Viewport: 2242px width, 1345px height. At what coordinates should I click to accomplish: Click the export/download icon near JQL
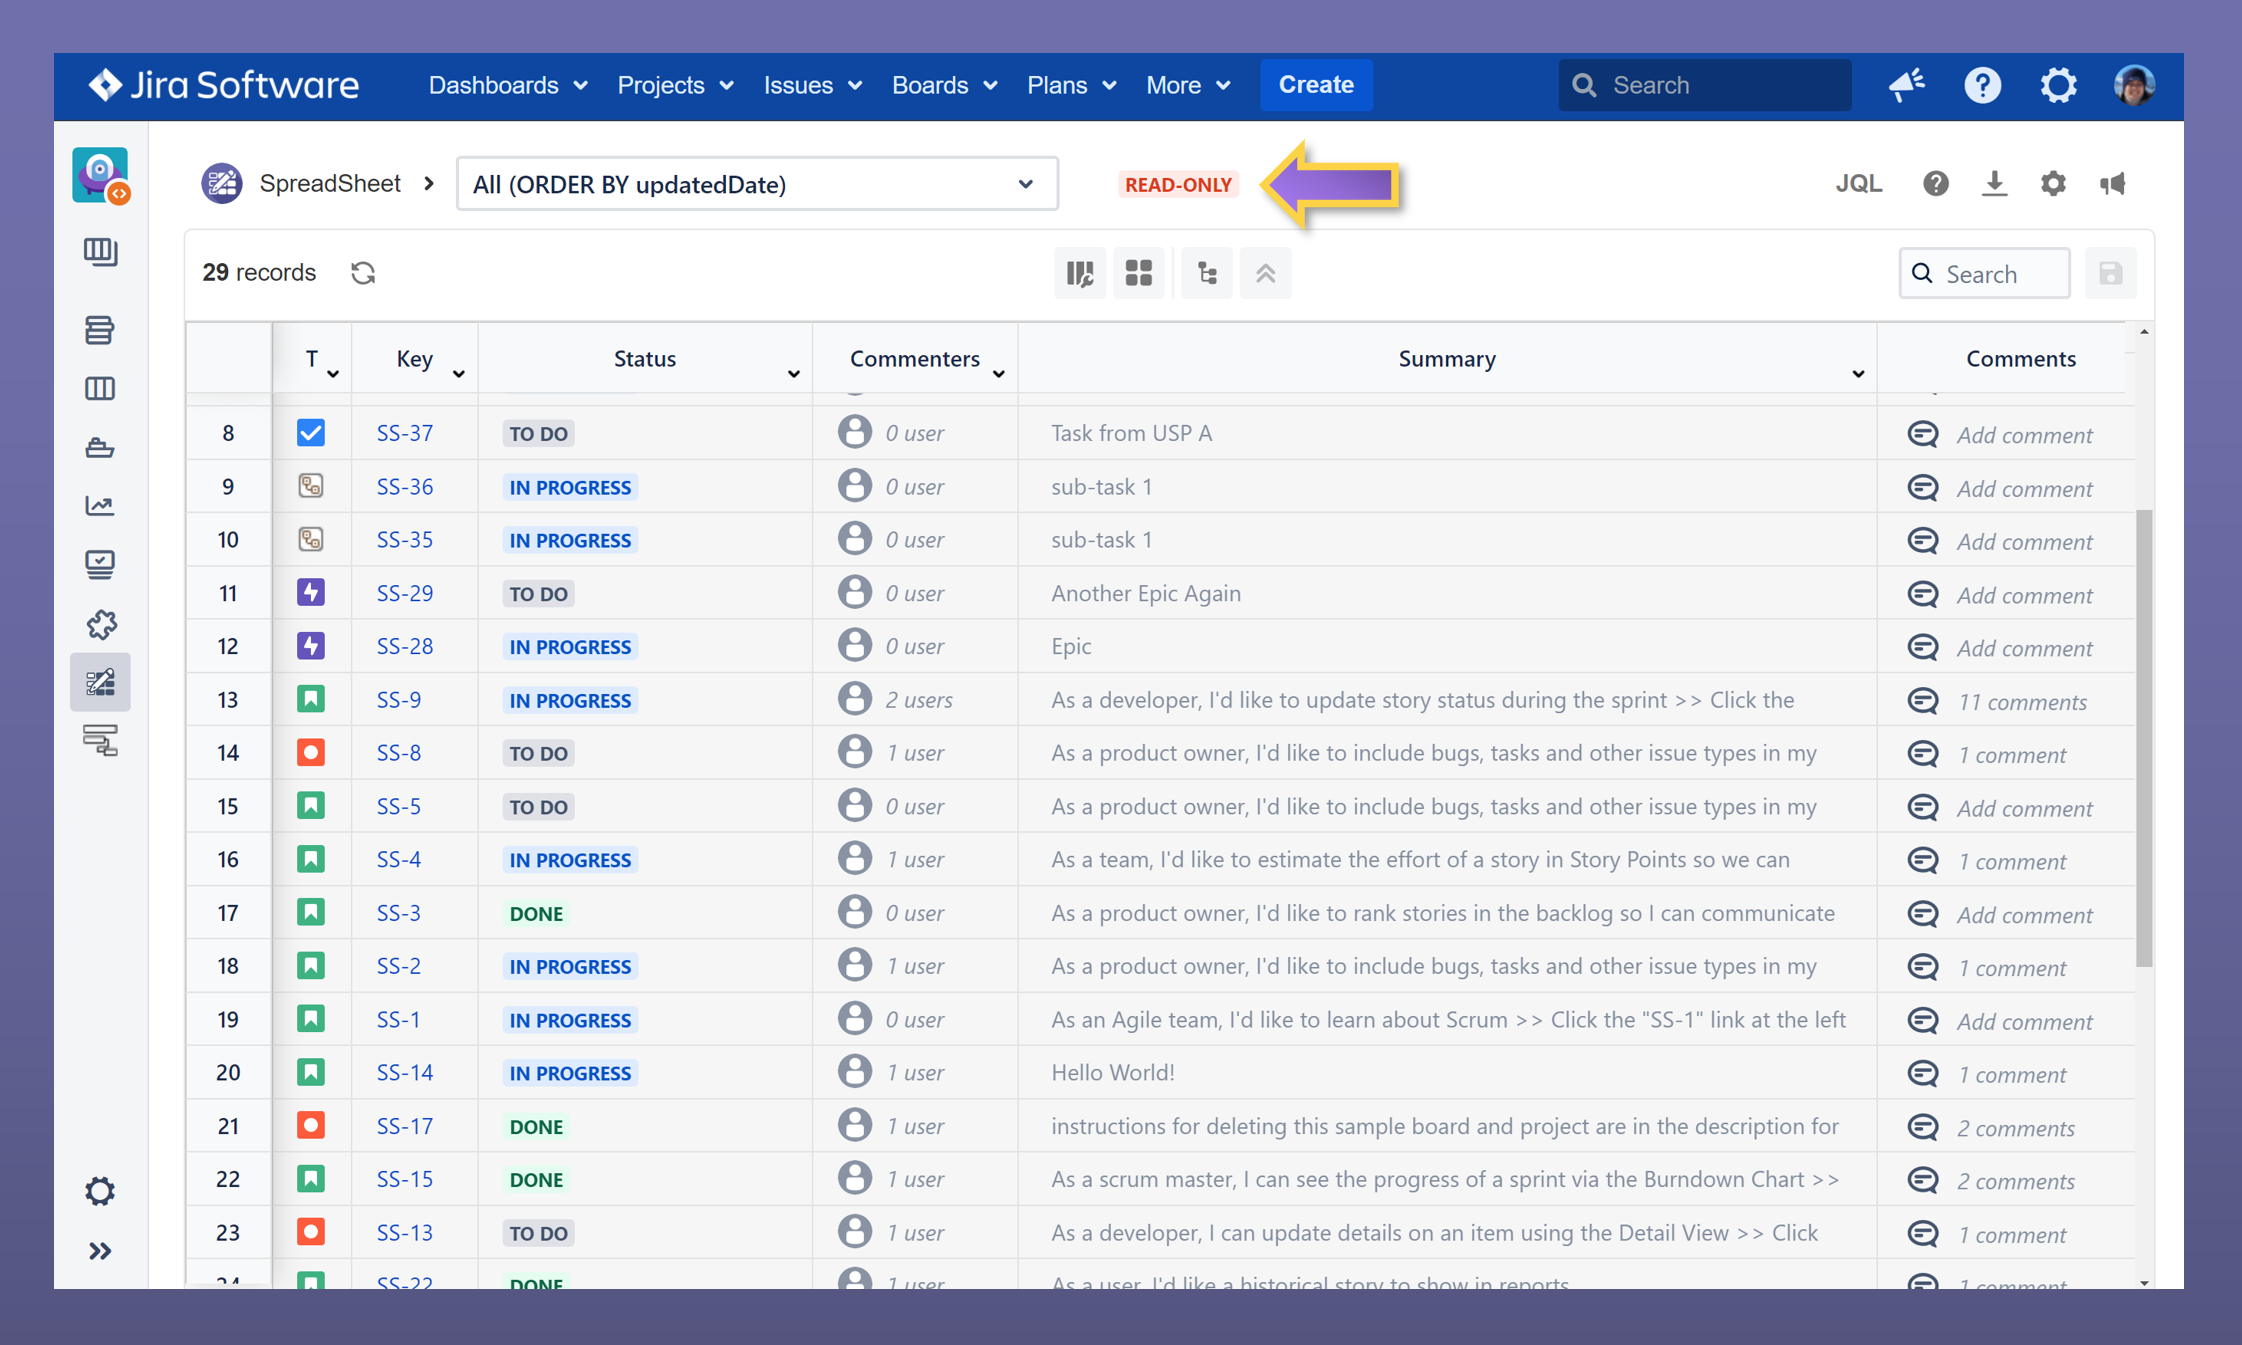point(1994,183)
